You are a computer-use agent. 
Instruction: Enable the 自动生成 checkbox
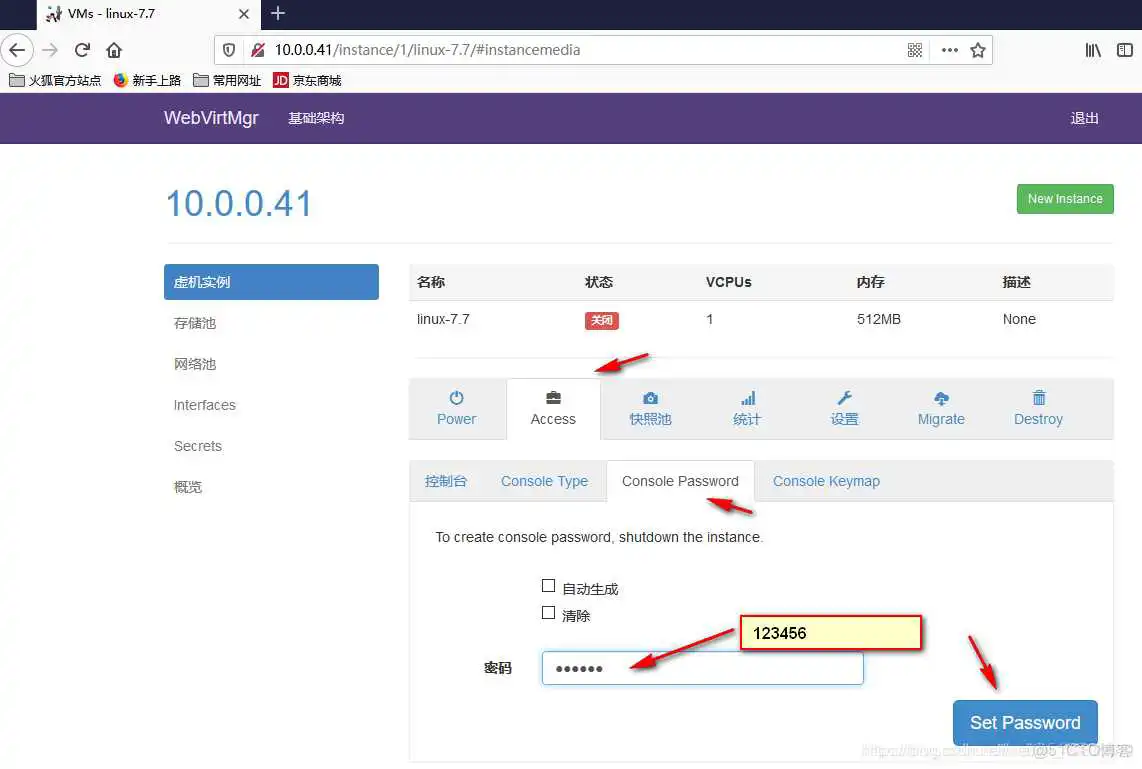(x=548, y=587)
